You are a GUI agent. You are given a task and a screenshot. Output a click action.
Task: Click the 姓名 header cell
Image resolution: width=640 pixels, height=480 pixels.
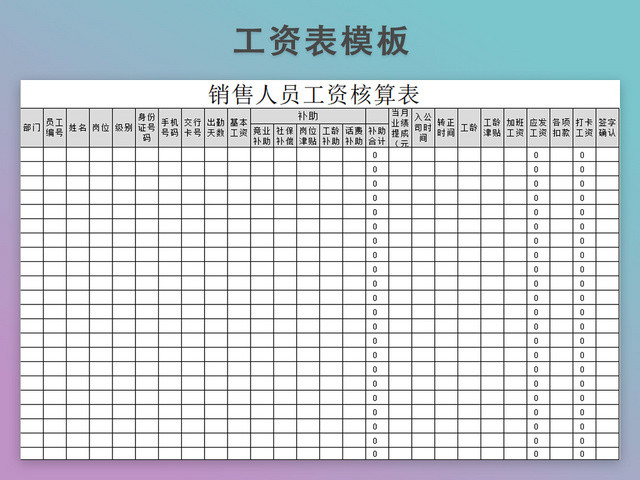pyautogui.click(x=78, y=128)
